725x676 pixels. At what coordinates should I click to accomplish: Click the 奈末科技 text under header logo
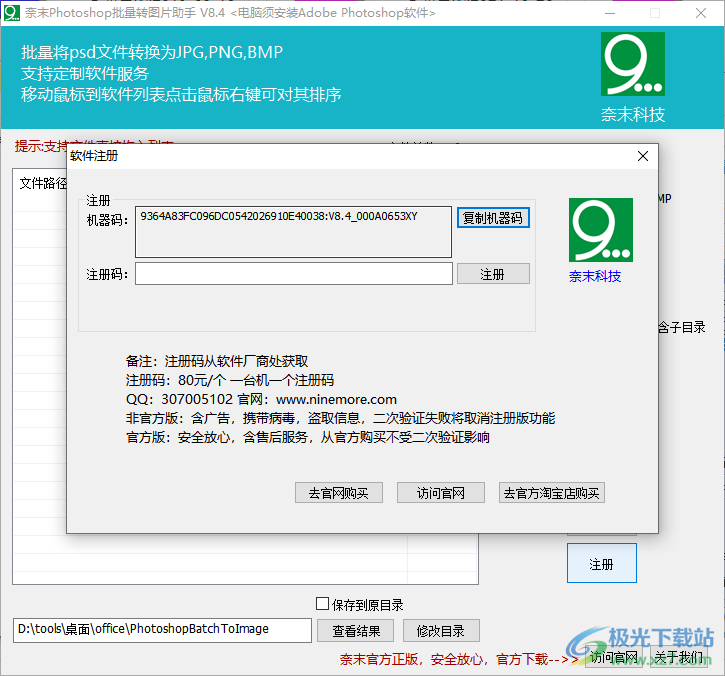coord(633,114)
